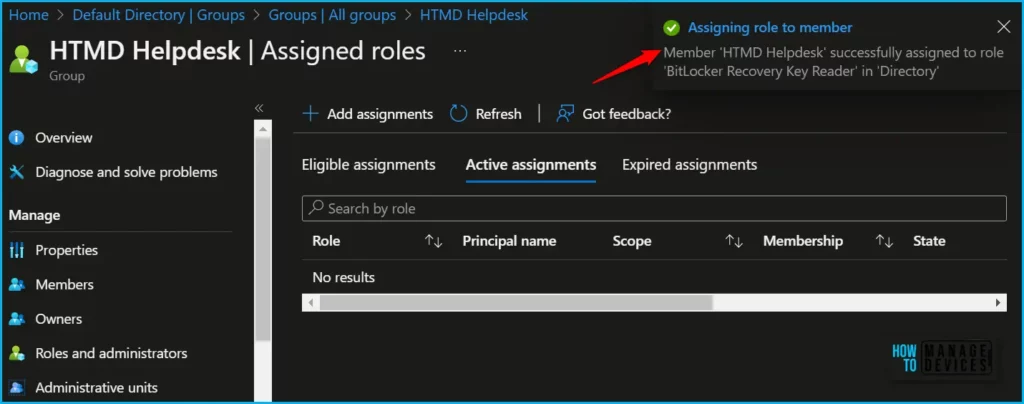Select the Active assignments tab
Viewport: 1024px width, 404px height.
point(530,164)
